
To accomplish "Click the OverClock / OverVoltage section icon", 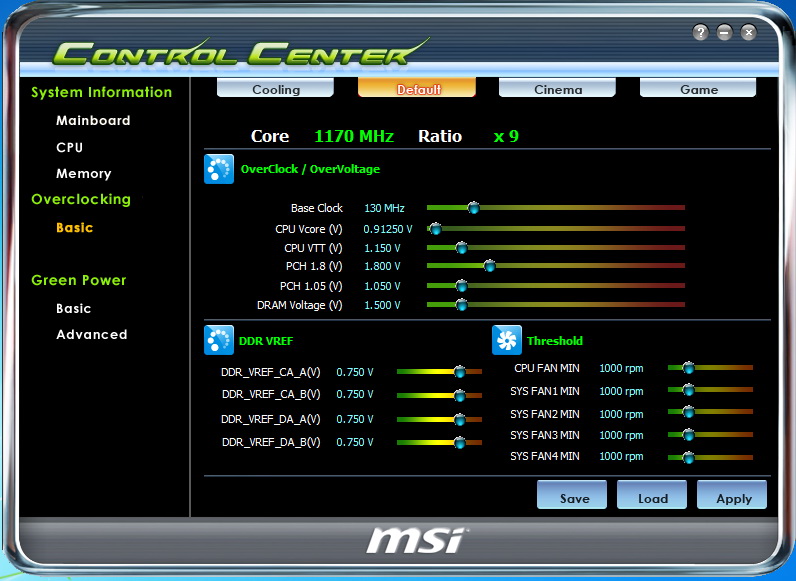I will 218,169.
